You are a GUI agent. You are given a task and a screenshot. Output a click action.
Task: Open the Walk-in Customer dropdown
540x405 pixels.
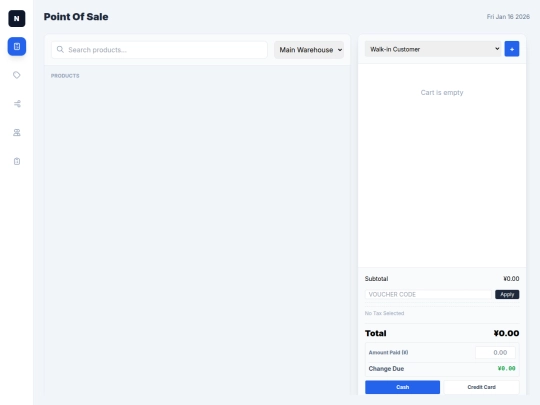[433, 49]
